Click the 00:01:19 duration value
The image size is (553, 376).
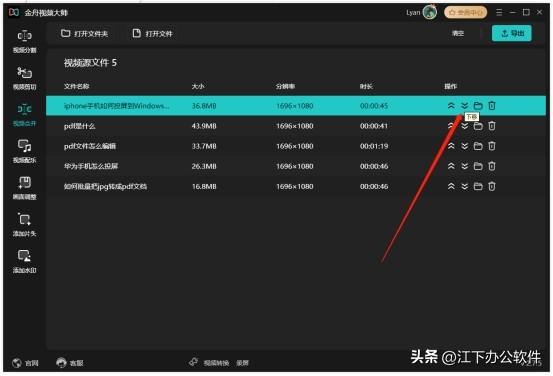click(x=374, y=146)
